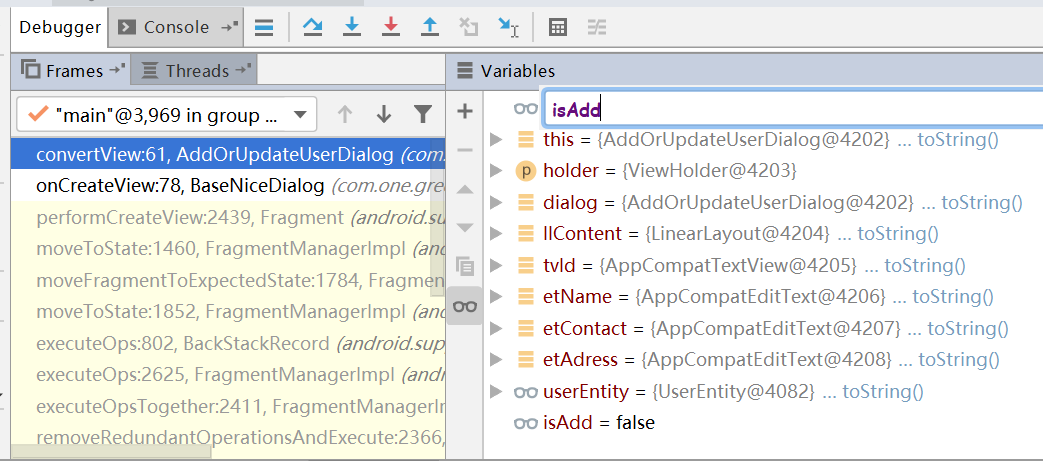This screenshot has width=1043, height=461.
Task: Switch to the Threads tab
Action: 196,71
